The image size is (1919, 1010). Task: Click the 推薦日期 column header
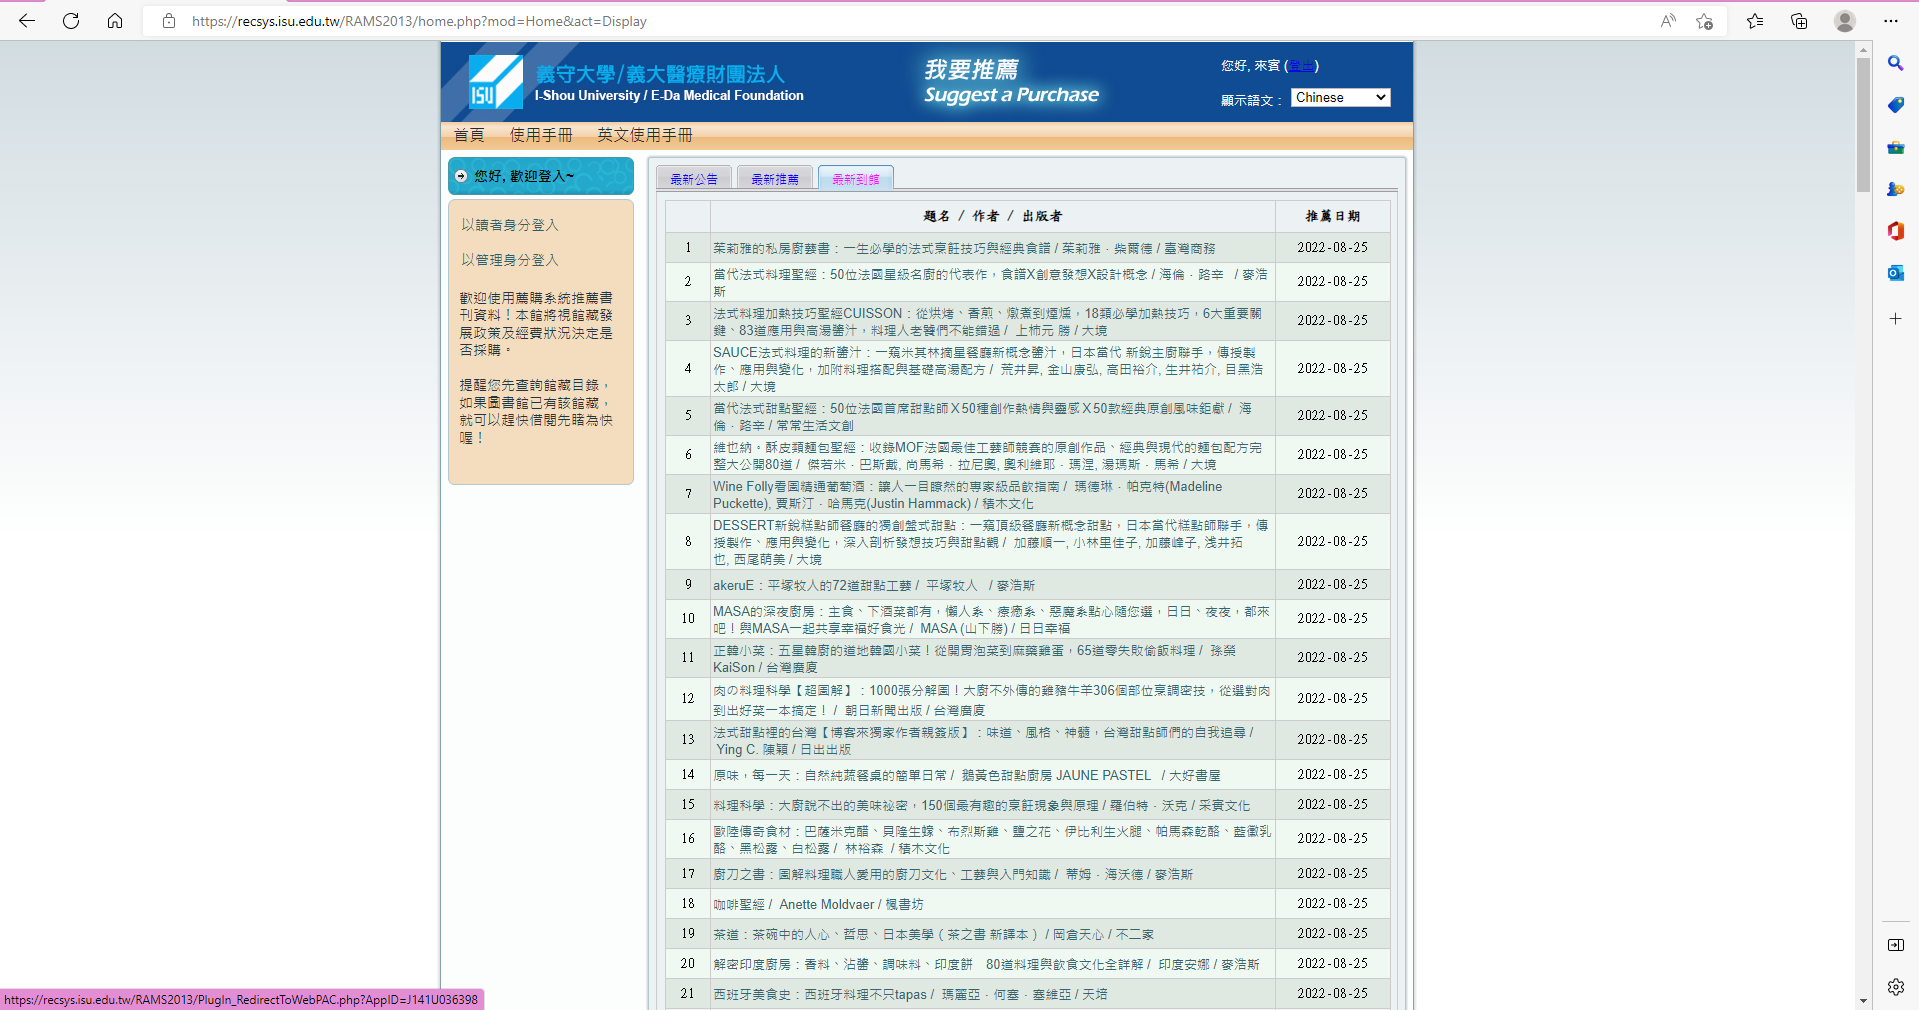[1332, 216]
